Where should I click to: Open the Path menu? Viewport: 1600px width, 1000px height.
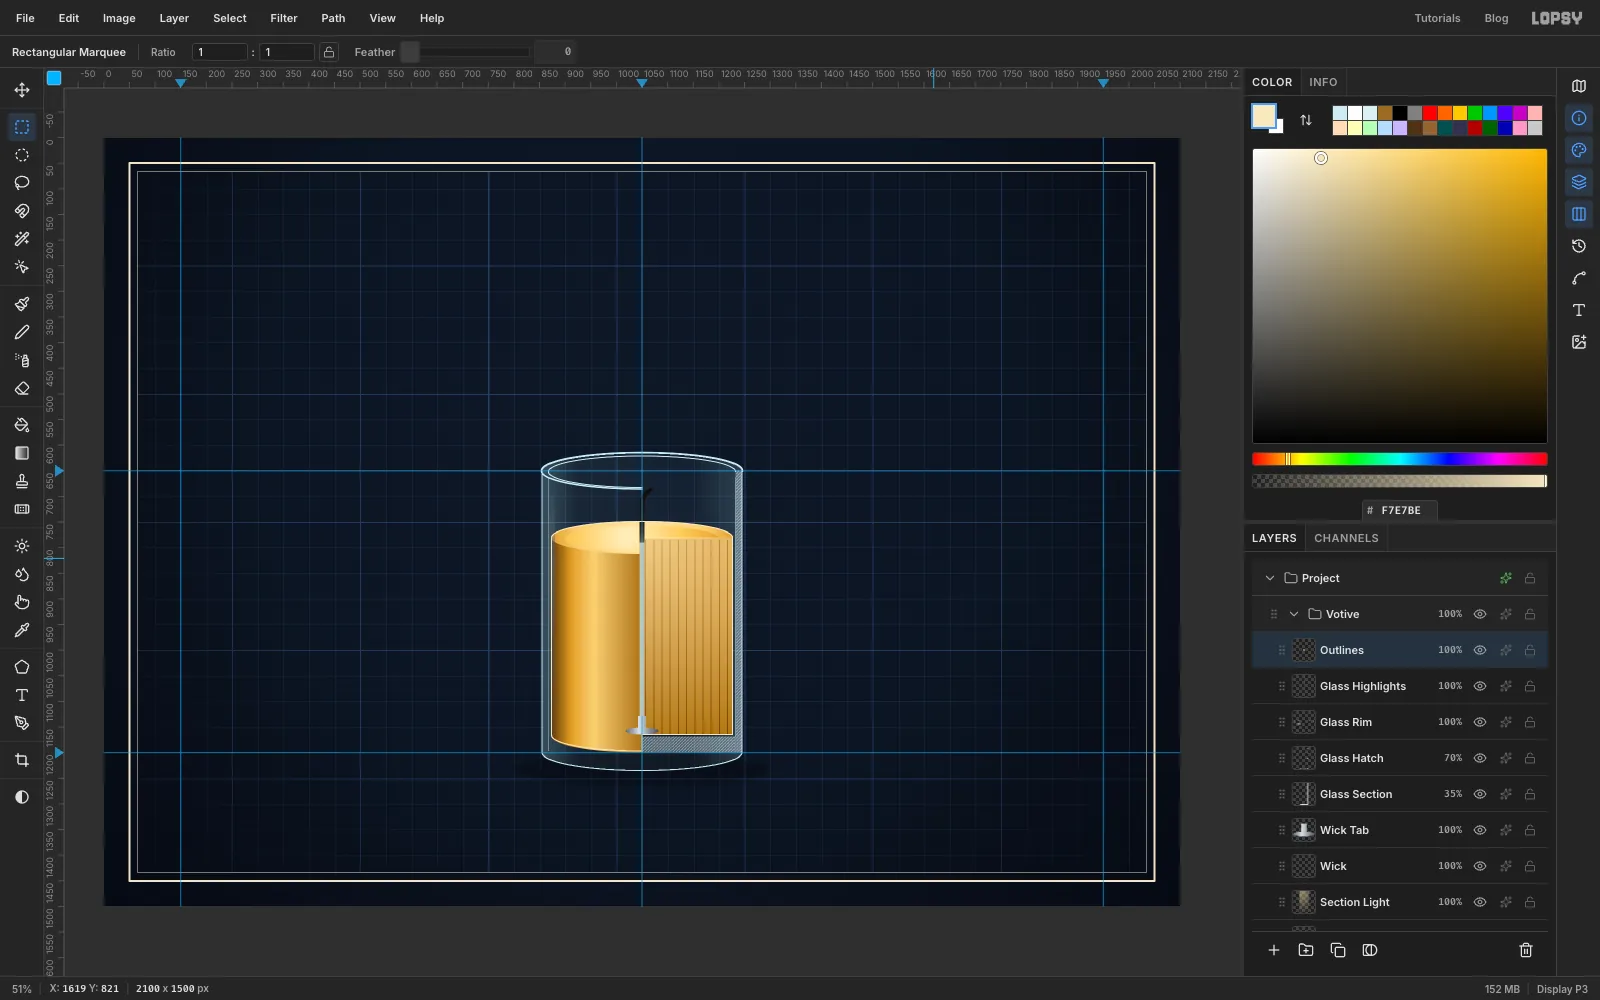coord(333,18)
